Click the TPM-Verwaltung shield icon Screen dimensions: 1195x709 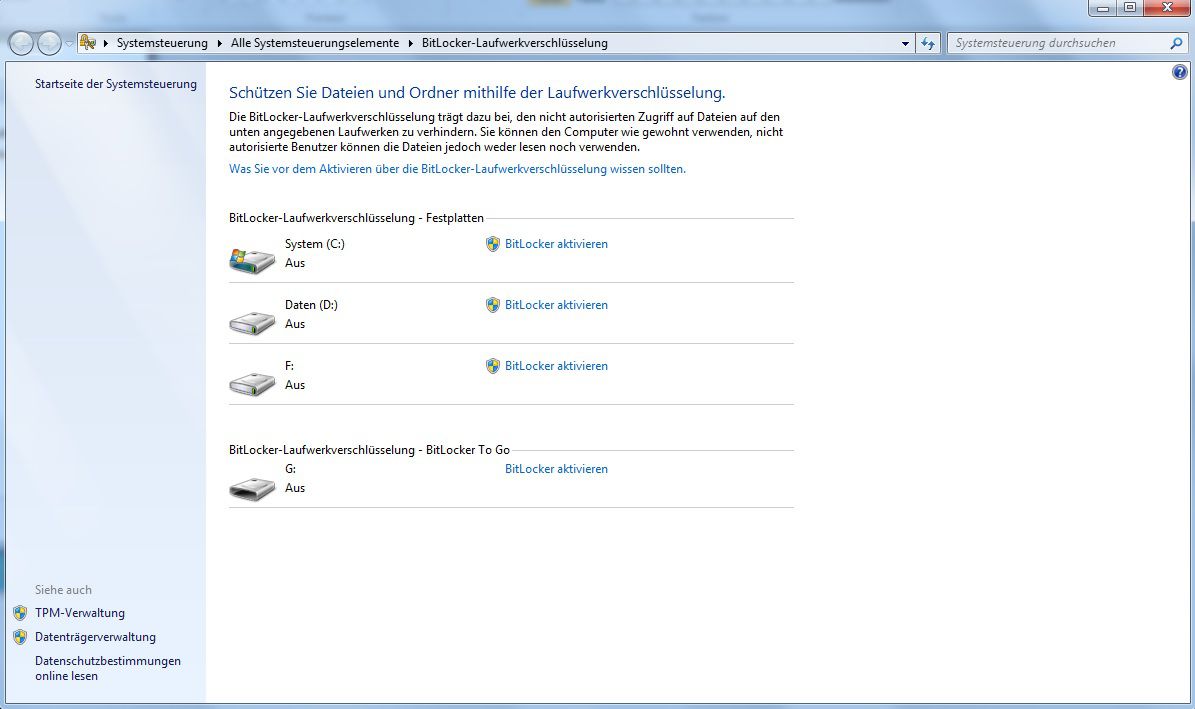19,613
